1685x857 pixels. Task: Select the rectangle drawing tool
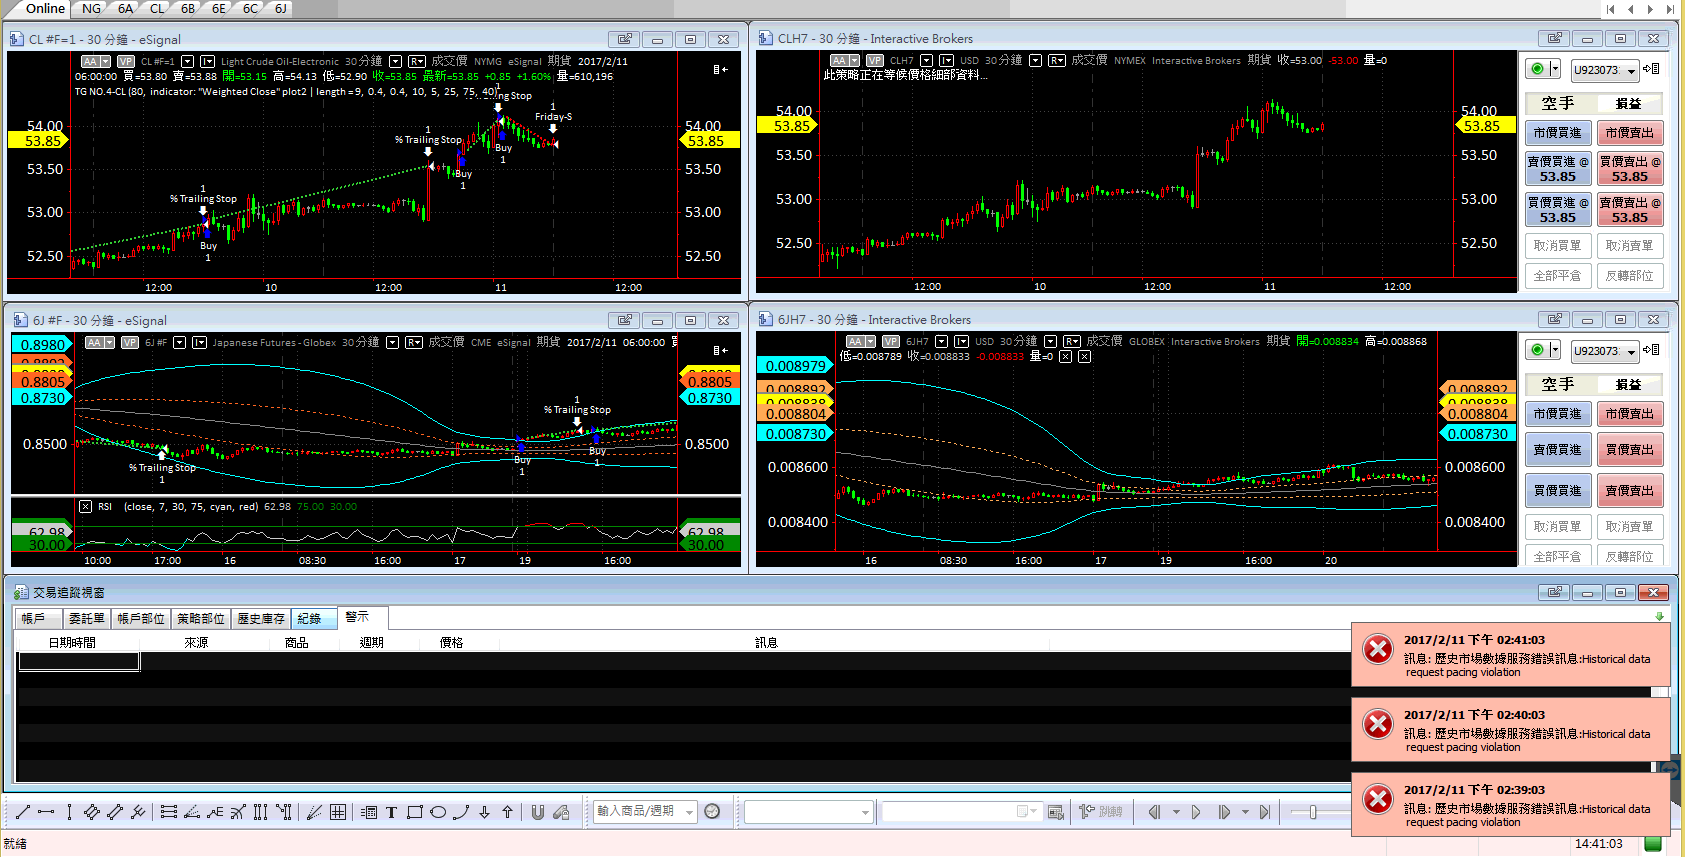point(415,812)
